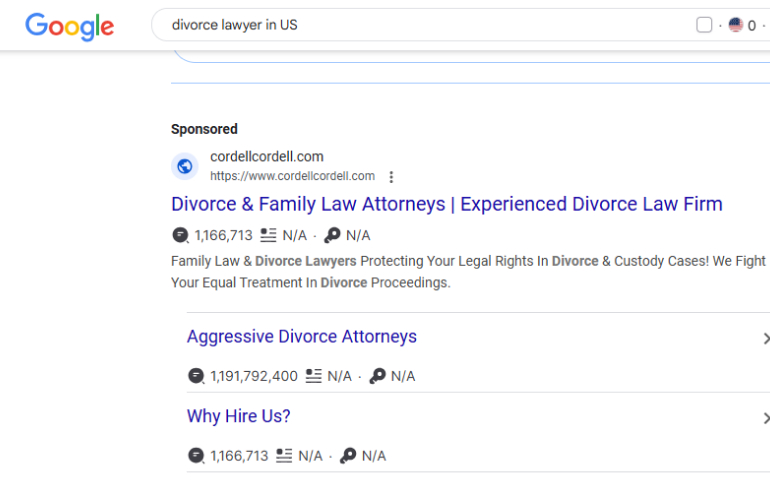Expand the Why Hire Us? chevron
Screen dimensions: 770x497
pos(766,418)
